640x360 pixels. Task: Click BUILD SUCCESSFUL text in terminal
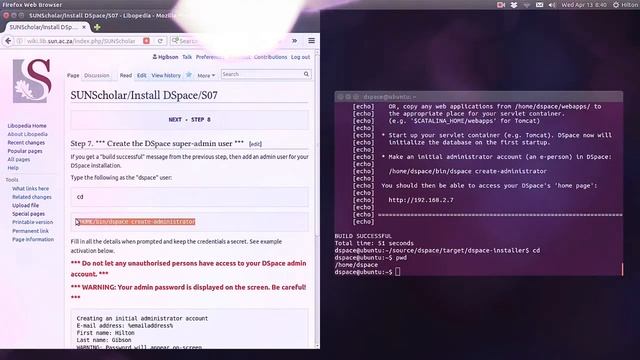[x=363, y=236]
